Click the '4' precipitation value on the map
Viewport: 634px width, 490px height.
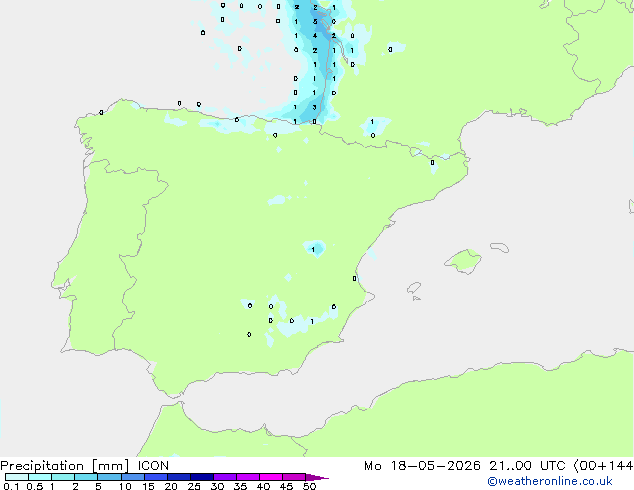click(315, 36)
